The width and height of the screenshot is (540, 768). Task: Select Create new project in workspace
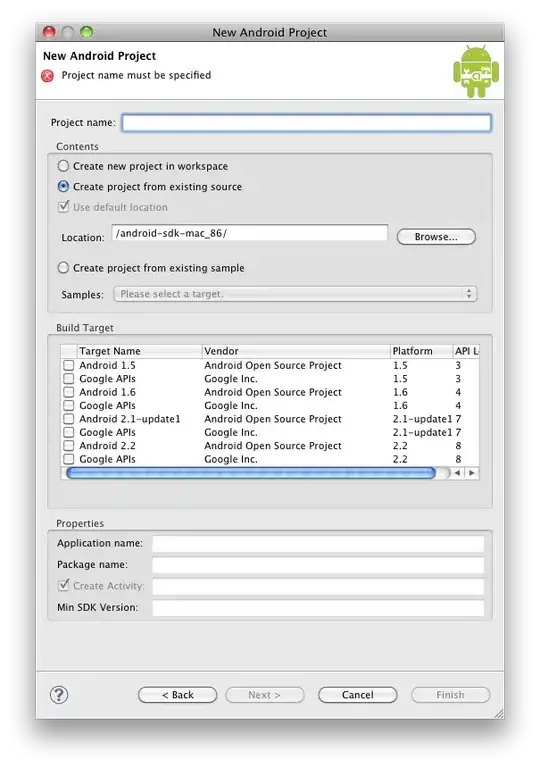click(63, 166)
